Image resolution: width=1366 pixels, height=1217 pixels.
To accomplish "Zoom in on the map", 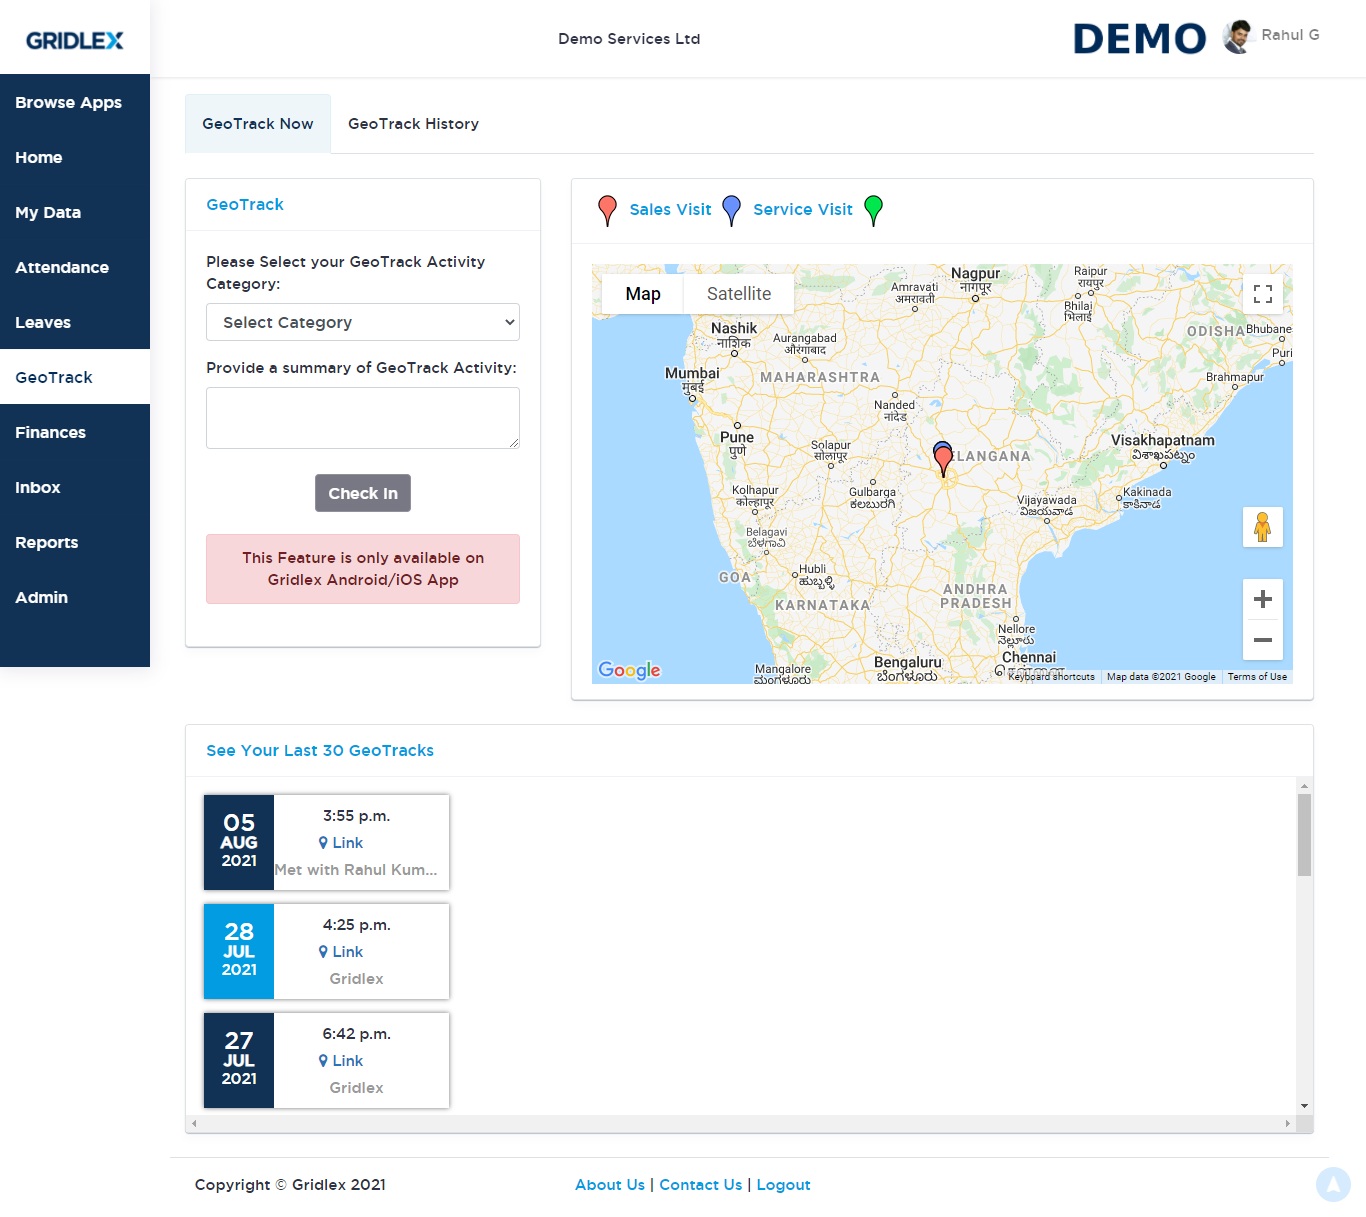I will (x=1263, y=599).
